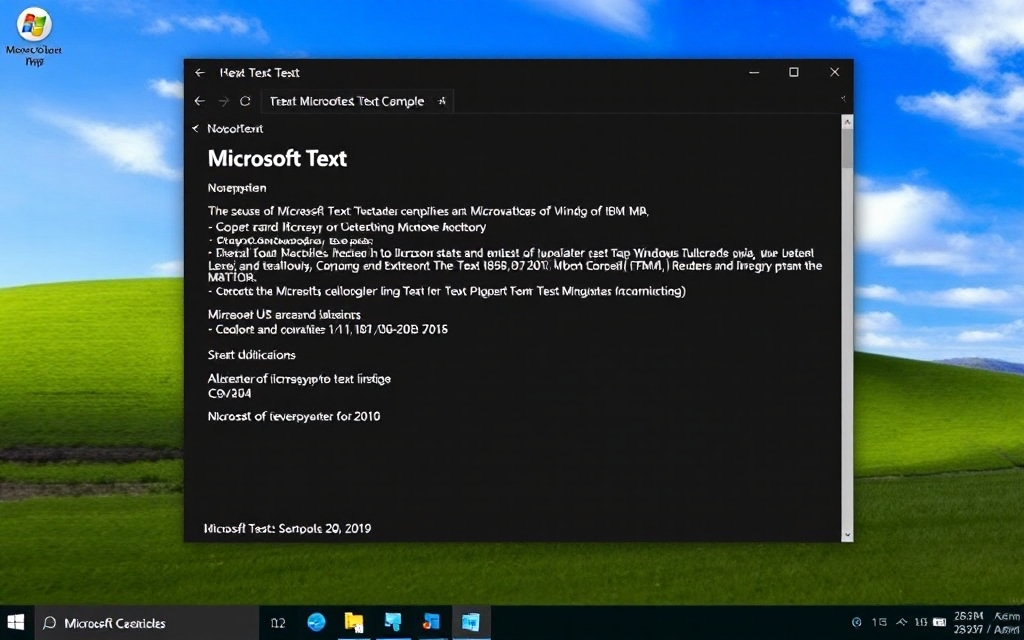This screenshot has height=640, width=1024.
Task: Close the 'Microsoft Text Comple' tab with its x
Action: pos(442,101)
